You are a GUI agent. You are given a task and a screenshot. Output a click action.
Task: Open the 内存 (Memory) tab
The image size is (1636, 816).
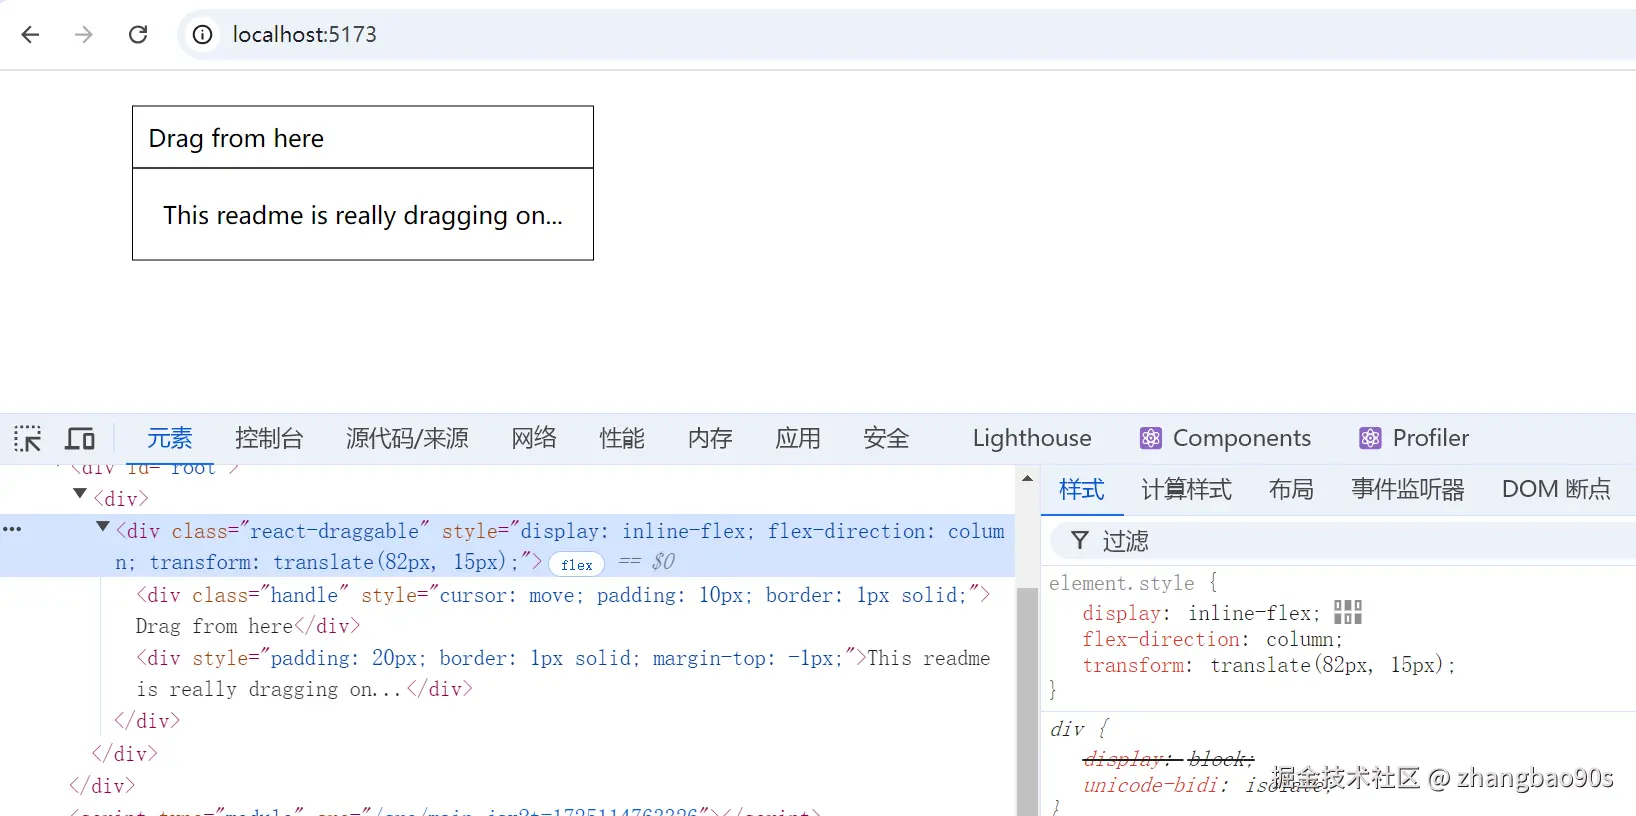pos(710,438)
